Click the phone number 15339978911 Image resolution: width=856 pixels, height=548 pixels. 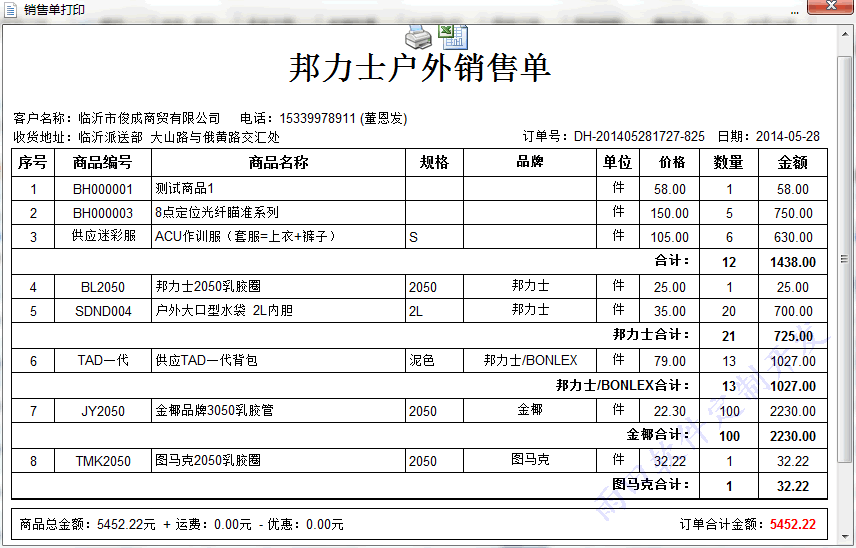pyautogui.click(x=317, y=118)
